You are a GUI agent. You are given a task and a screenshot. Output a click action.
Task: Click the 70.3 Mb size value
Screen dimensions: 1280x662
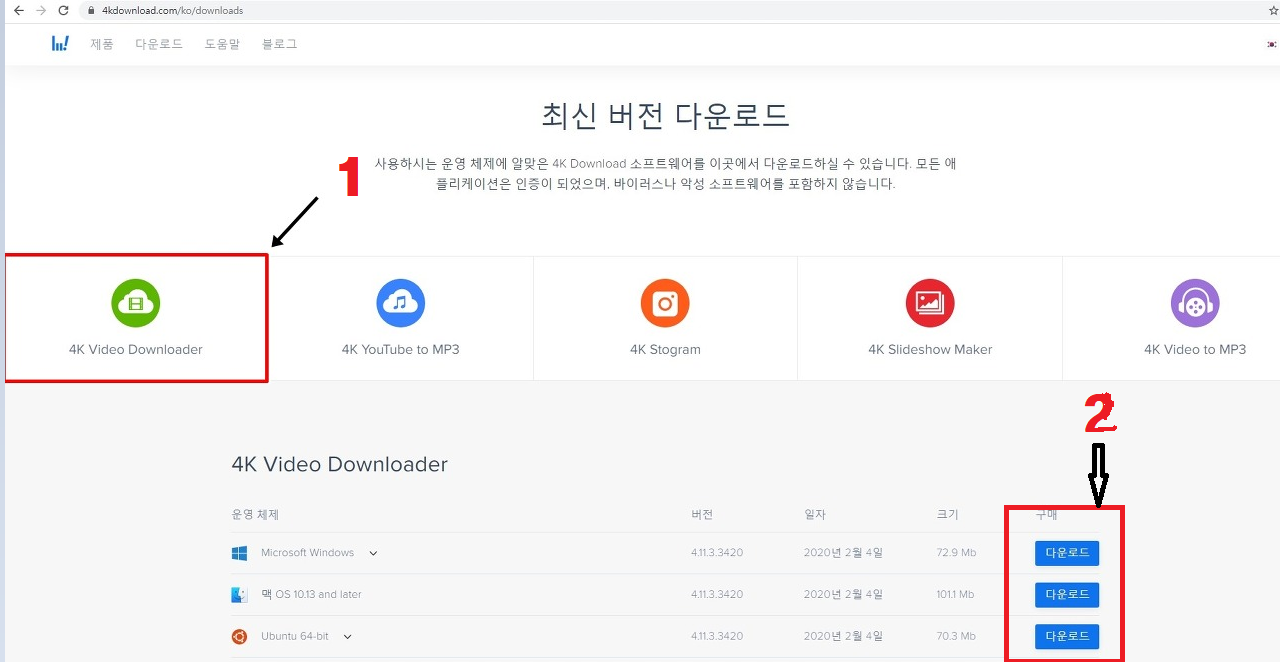point(956,636)
